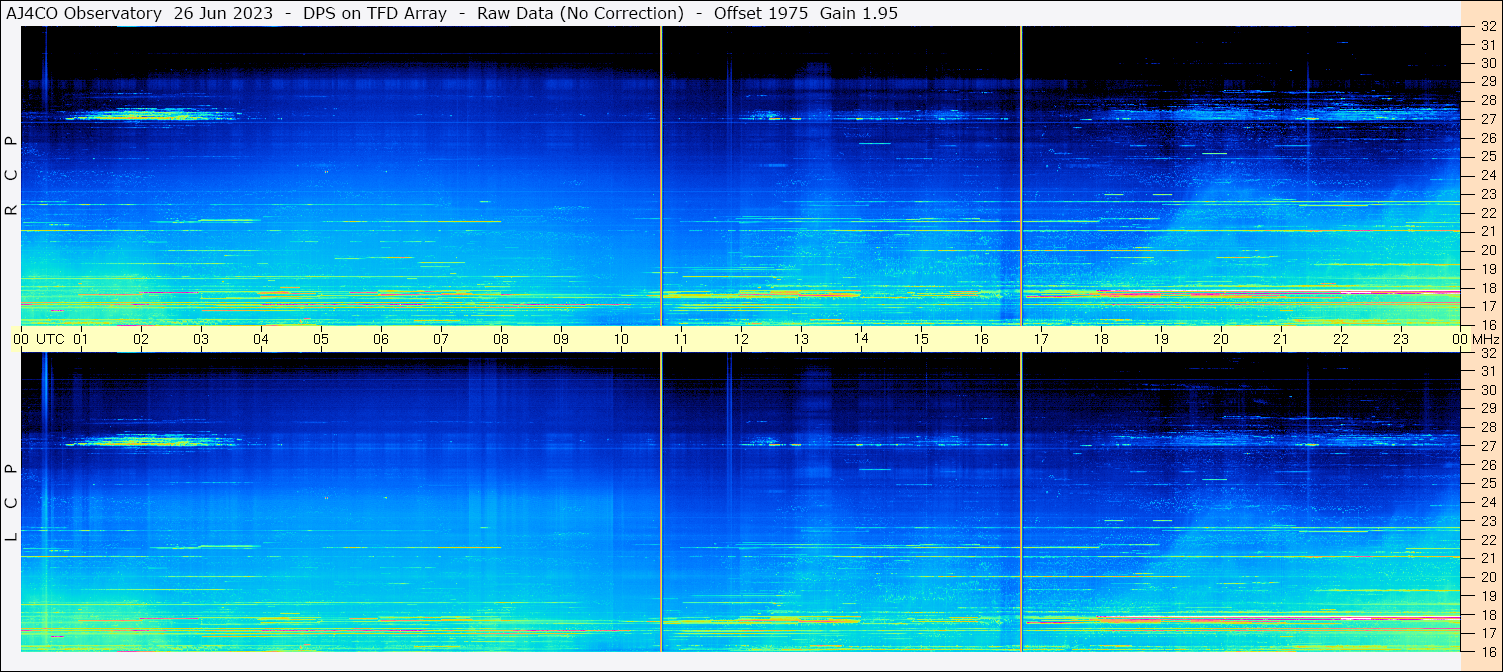Click the "00" label beside UTC
The height and width of the screenshot is (672, 1503).
coord(21,339)
